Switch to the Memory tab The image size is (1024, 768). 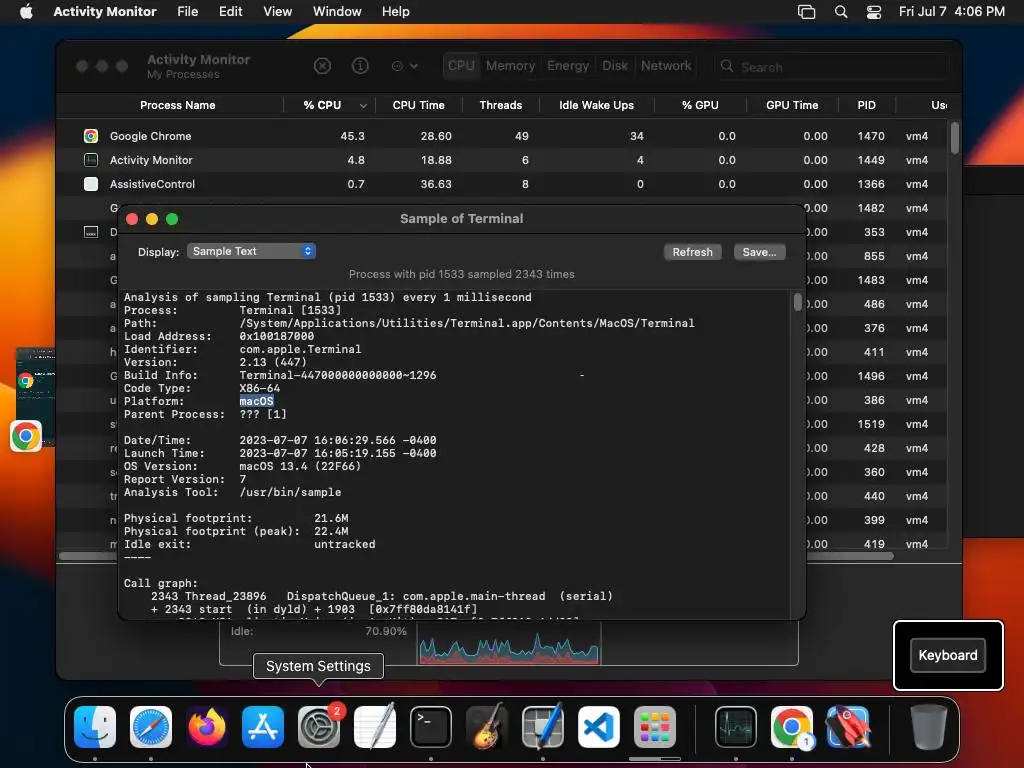click(510, 66)
